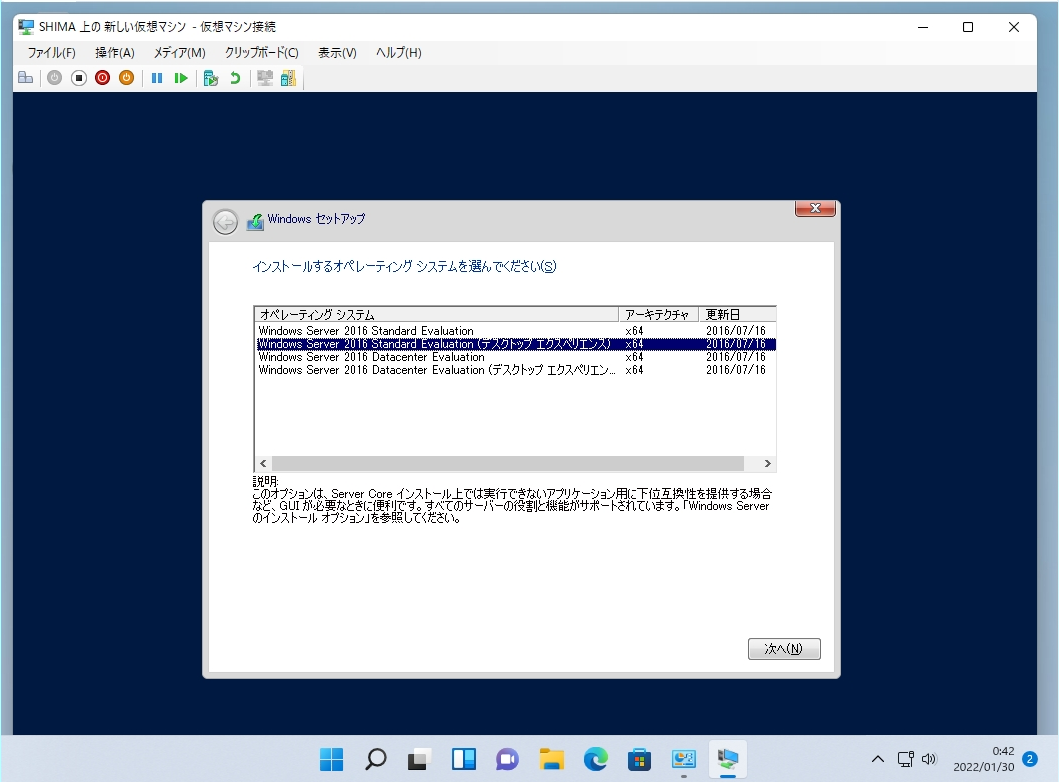Open Microsoft Store from taskbar
Viewport: 1059px width, 782px height.
[x=640, y=760]
